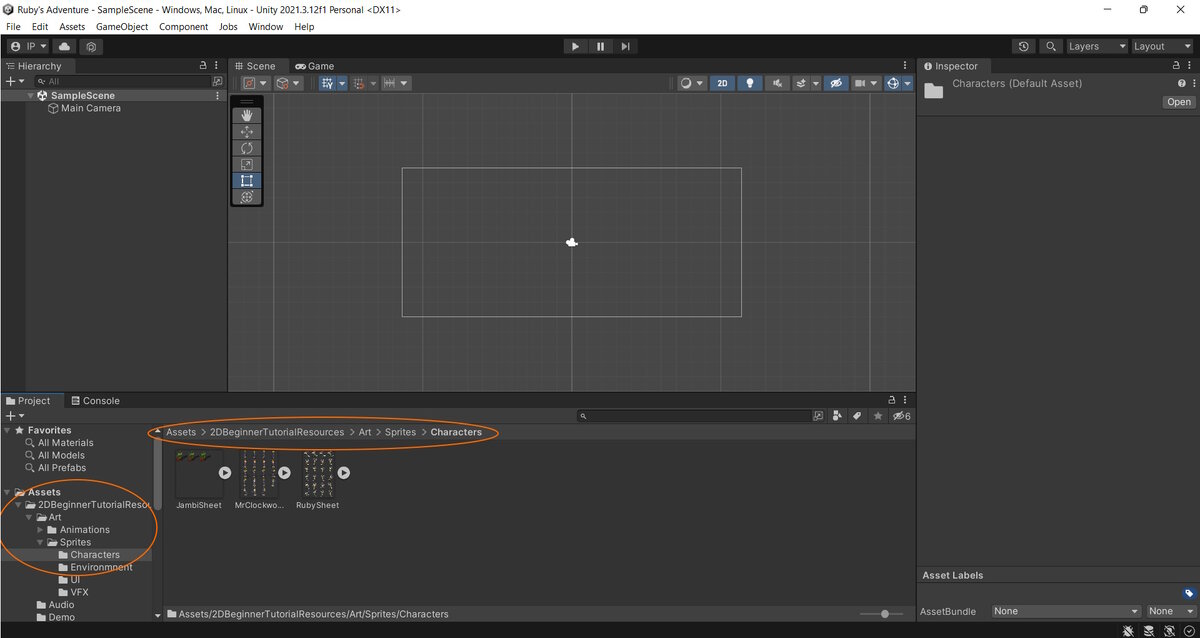The height and width of the screenshot is (638, 1200).
Task: Select the RubySheet asset thumbnail
Action: pos(317,473)
